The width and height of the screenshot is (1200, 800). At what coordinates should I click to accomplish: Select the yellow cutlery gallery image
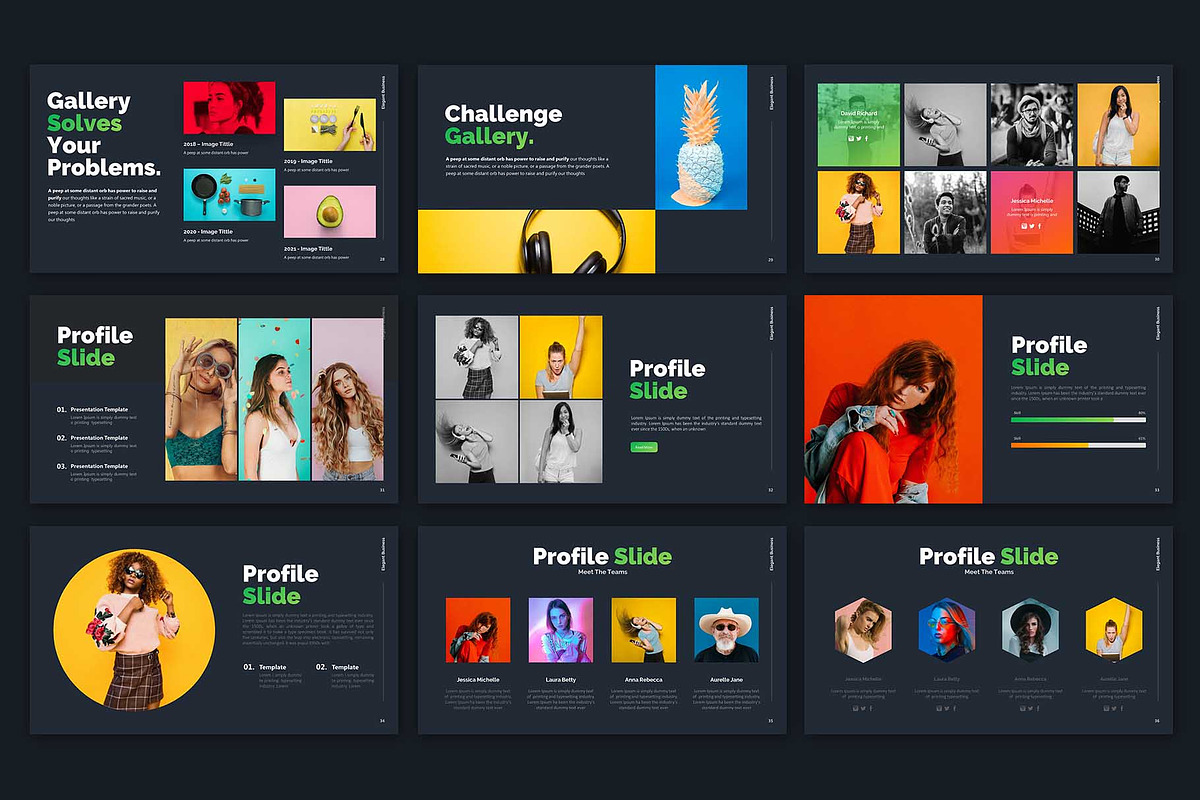click(330, 124)
